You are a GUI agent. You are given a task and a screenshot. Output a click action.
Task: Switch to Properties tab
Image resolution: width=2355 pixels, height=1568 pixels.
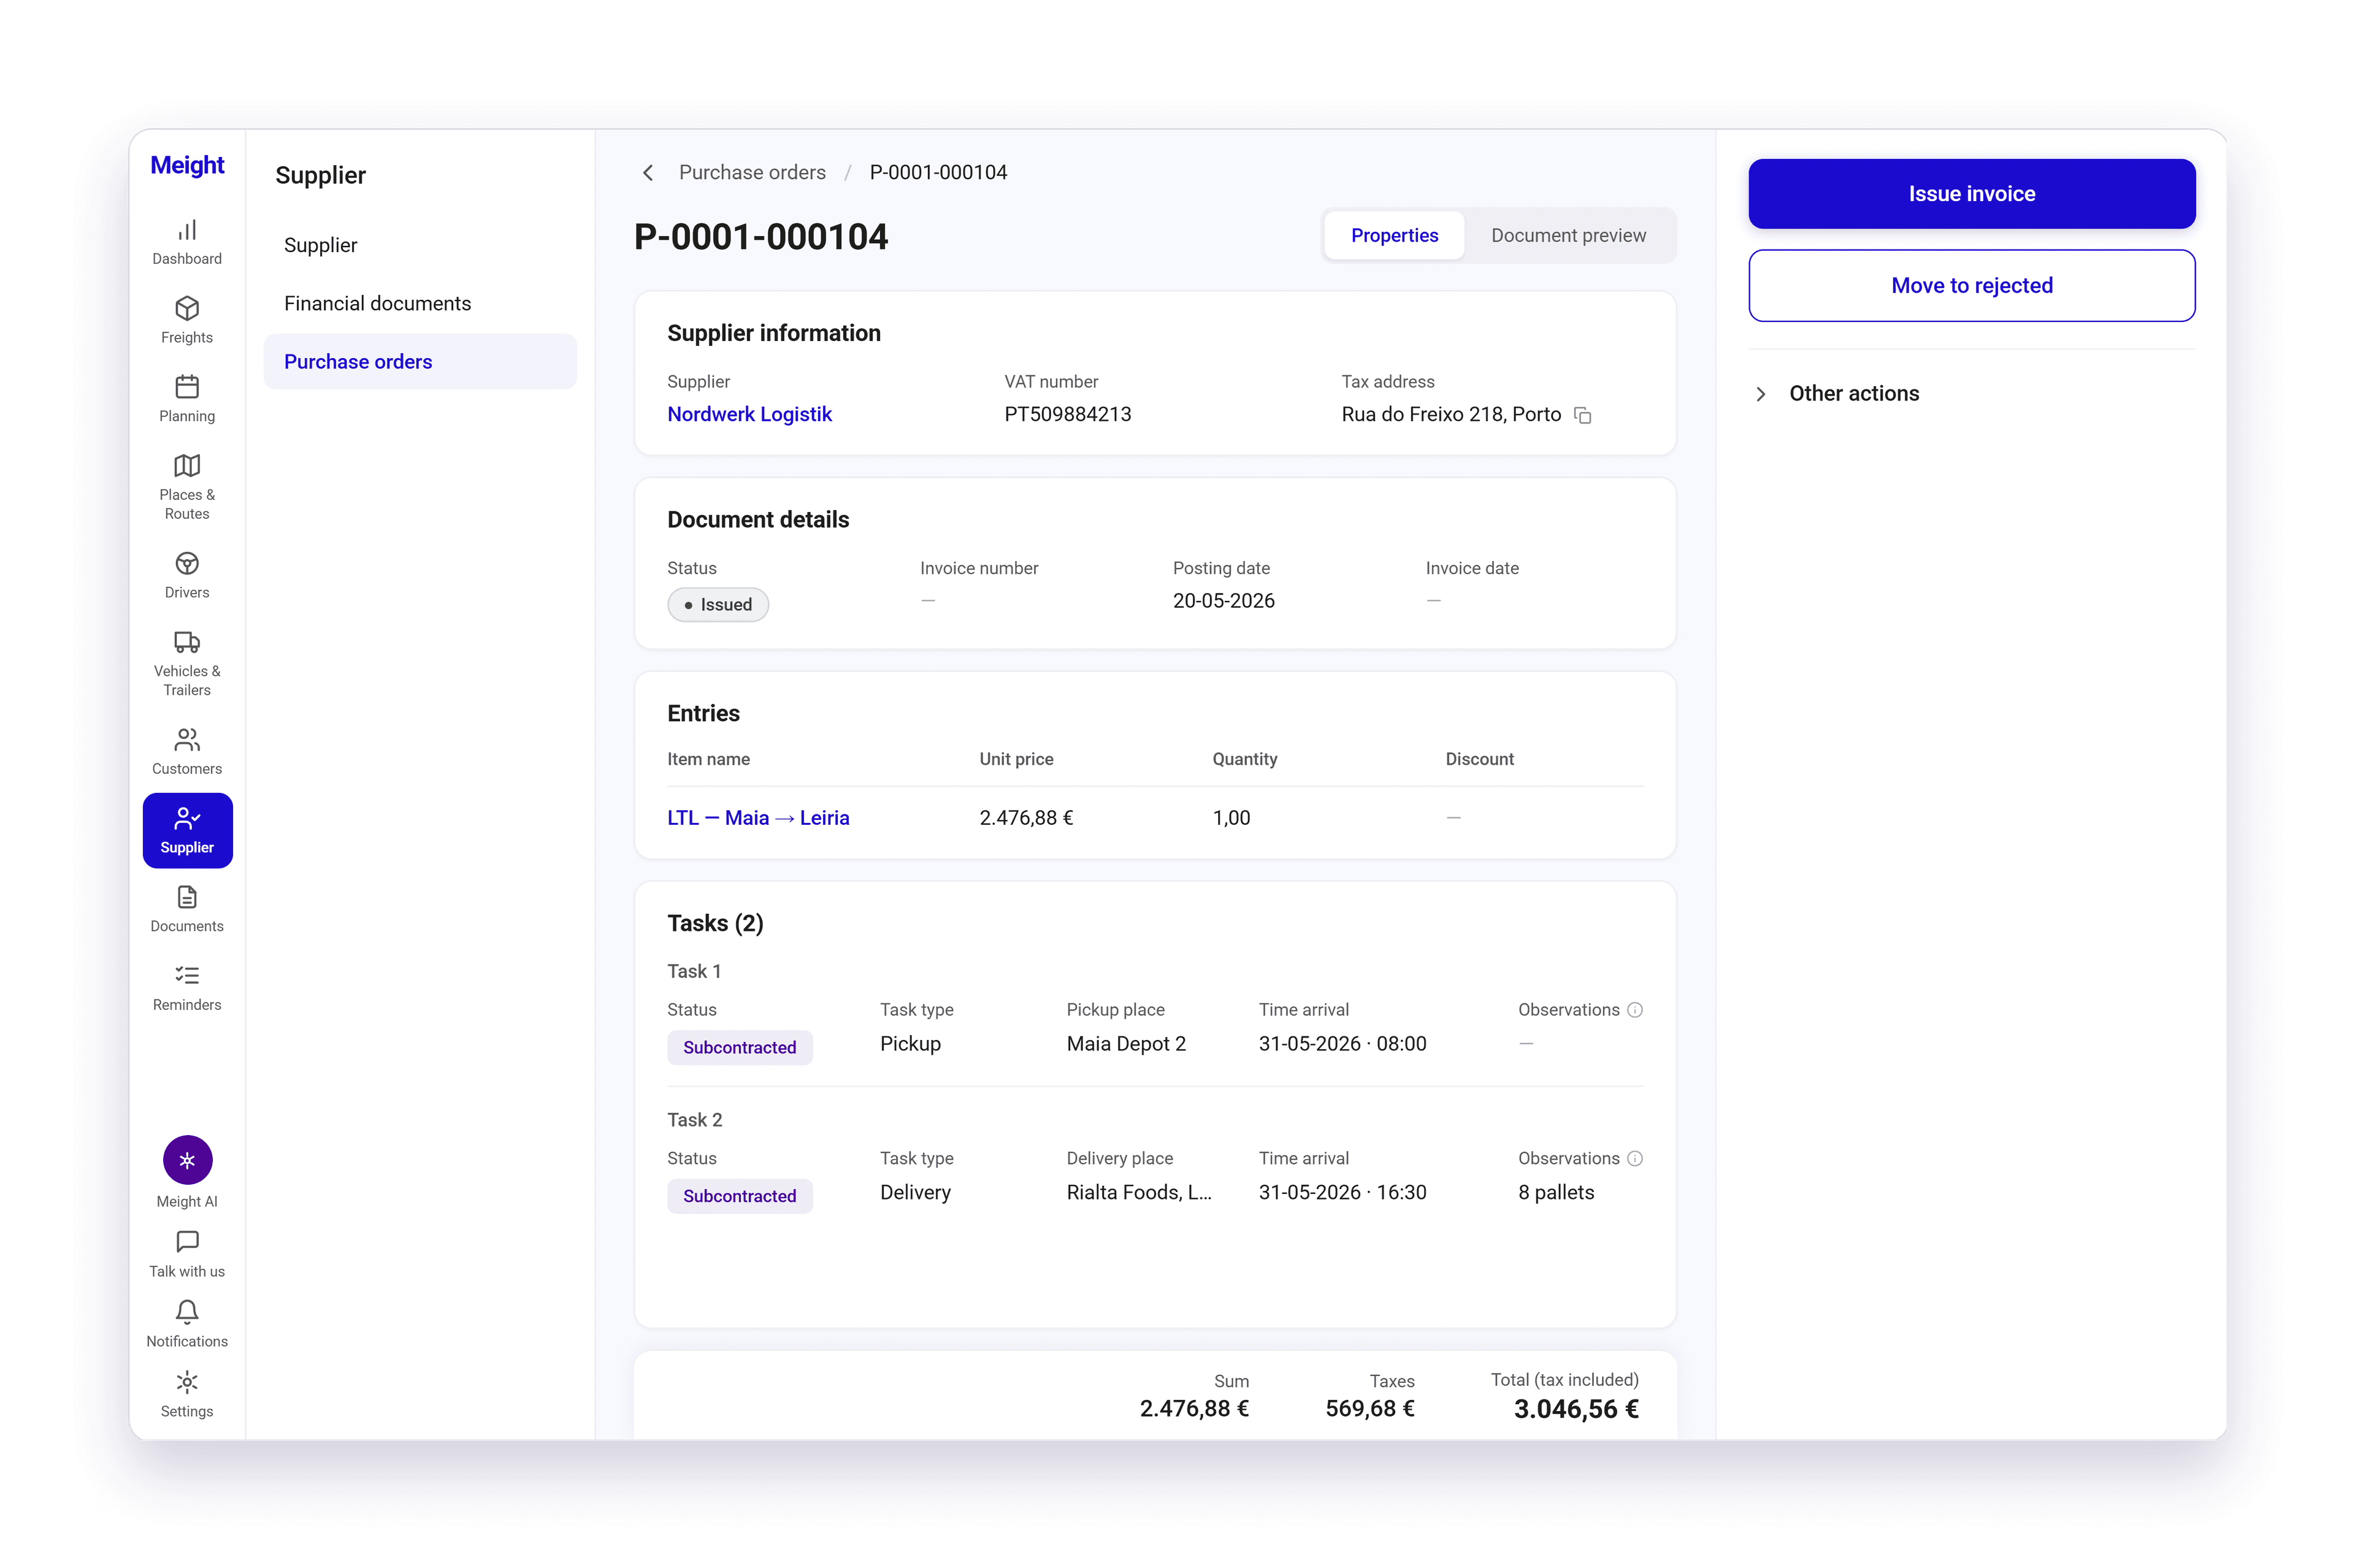click(x=1394, y=235)
